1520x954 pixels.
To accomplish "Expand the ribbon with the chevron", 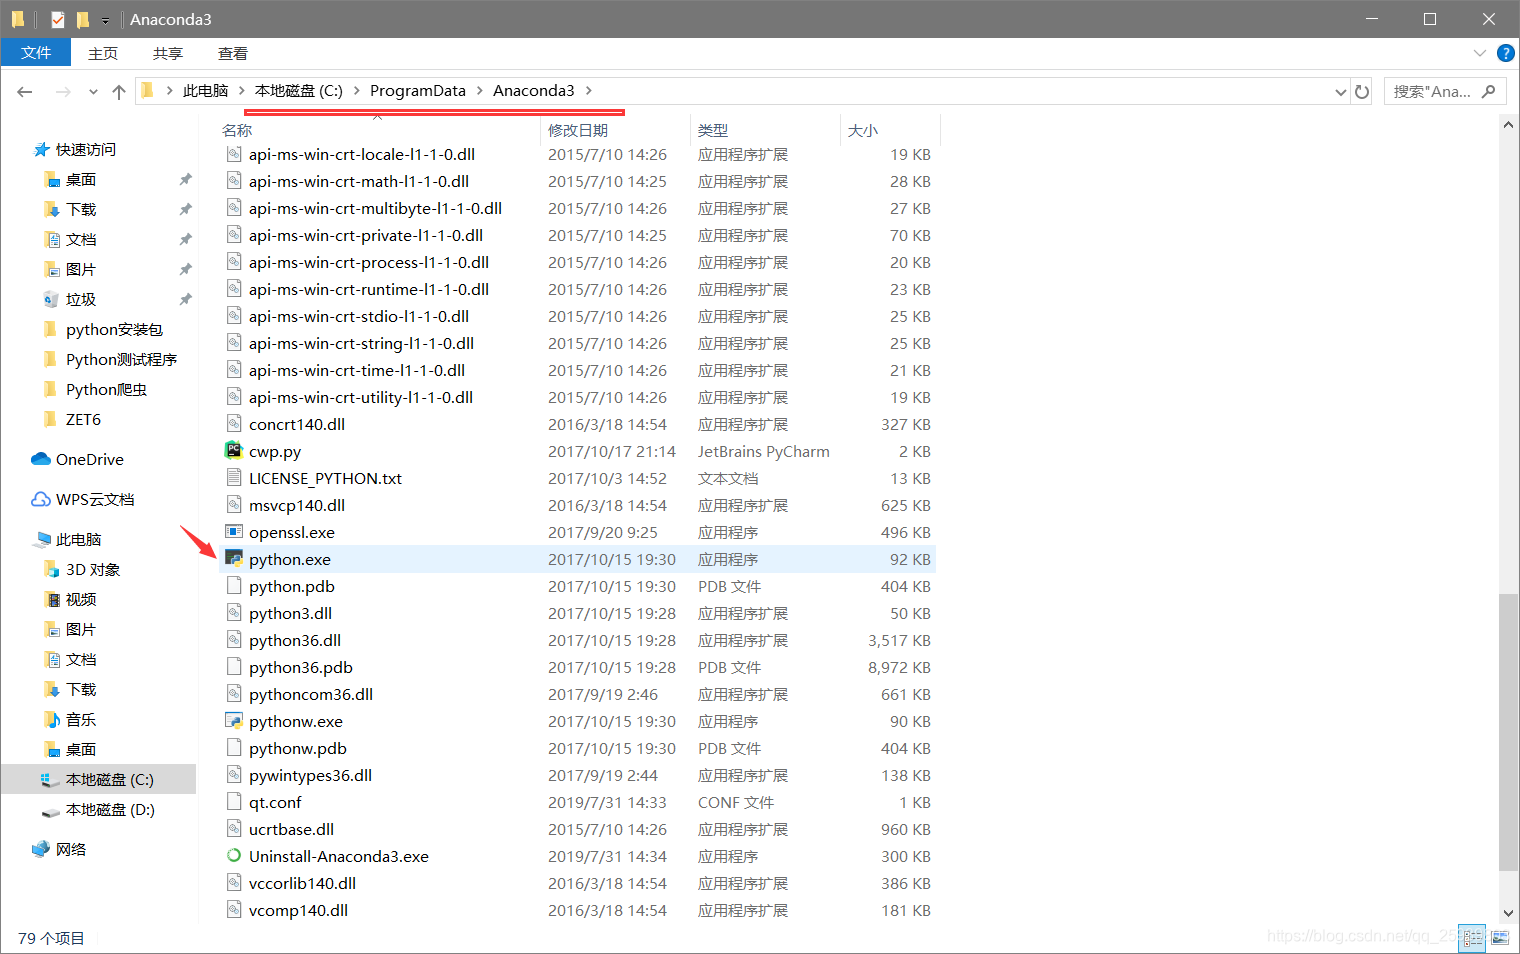I will [x=1480, y=53].
